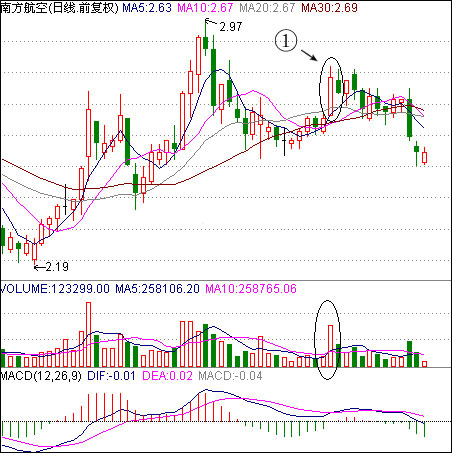Click the volume MA5:258106.20 label

tap(157, 289)
